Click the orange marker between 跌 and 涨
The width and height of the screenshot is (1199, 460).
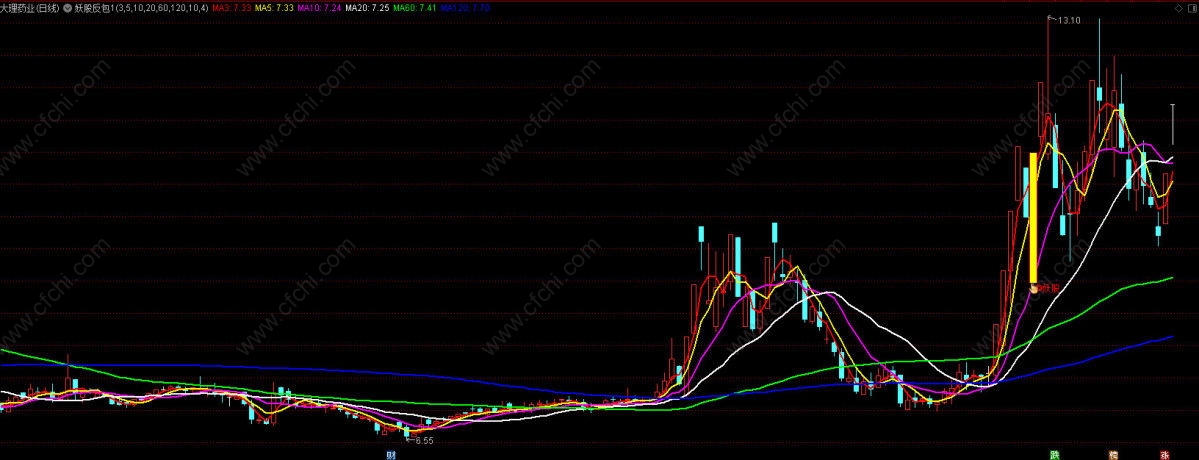click(x=1113, y=455)
